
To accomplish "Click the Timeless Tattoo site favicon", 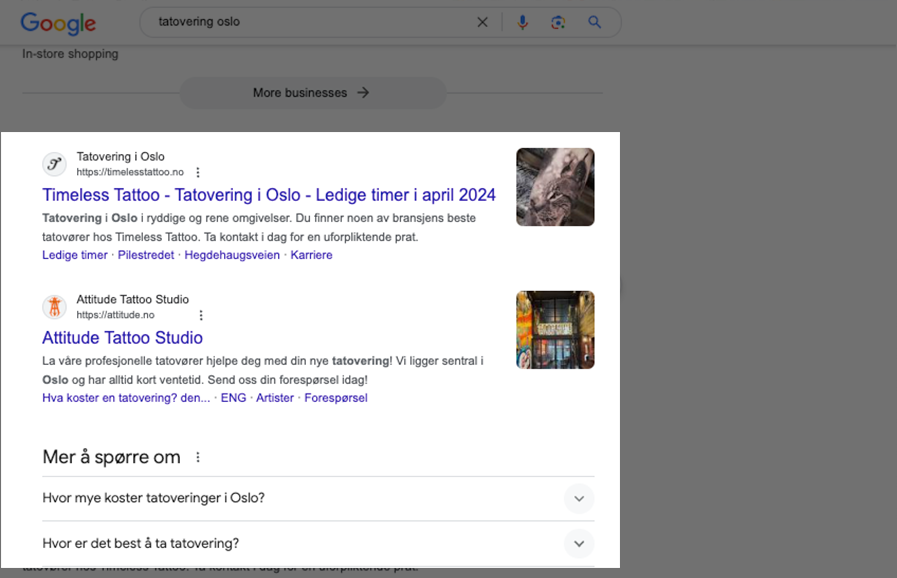I will 54,164.
